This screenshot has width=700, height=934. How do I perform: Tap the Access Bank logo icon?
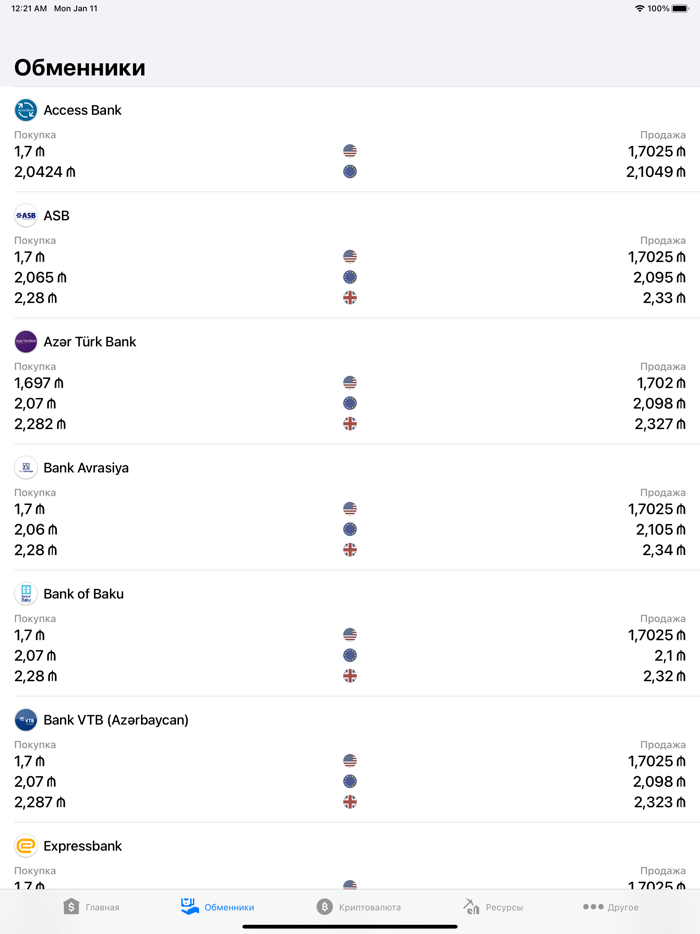(x=26, y=110)
